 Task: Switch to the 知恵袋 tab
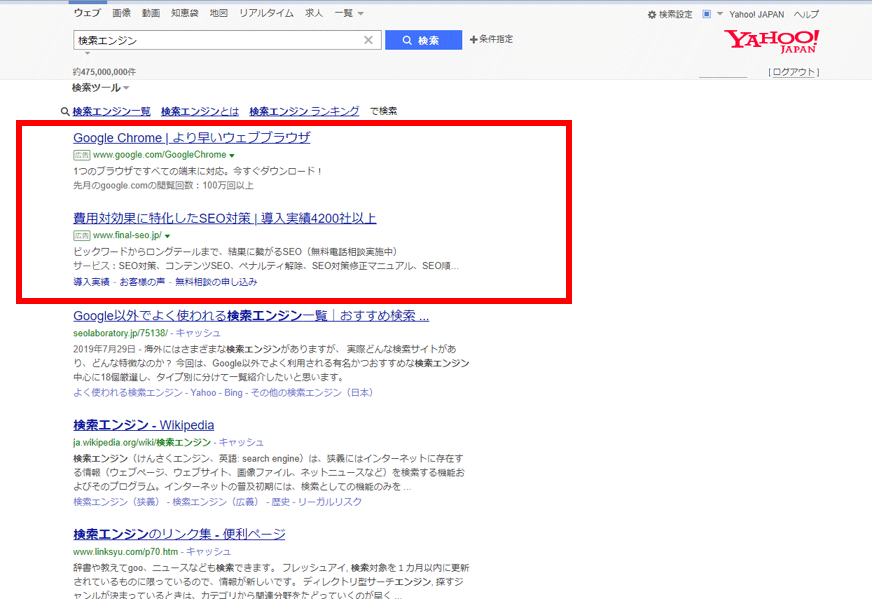click(x=185, y=13)
